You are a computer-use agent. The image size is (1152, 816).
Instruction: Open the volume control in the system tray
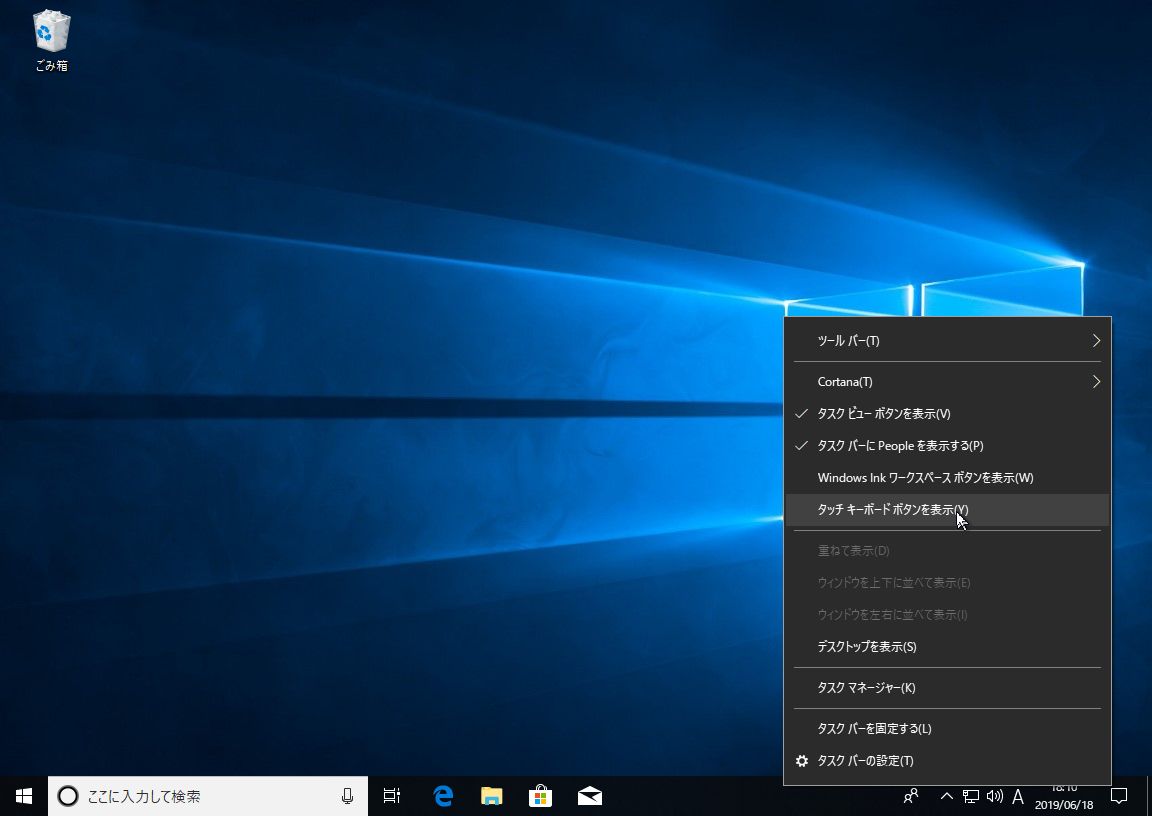[x=994, y=796]
